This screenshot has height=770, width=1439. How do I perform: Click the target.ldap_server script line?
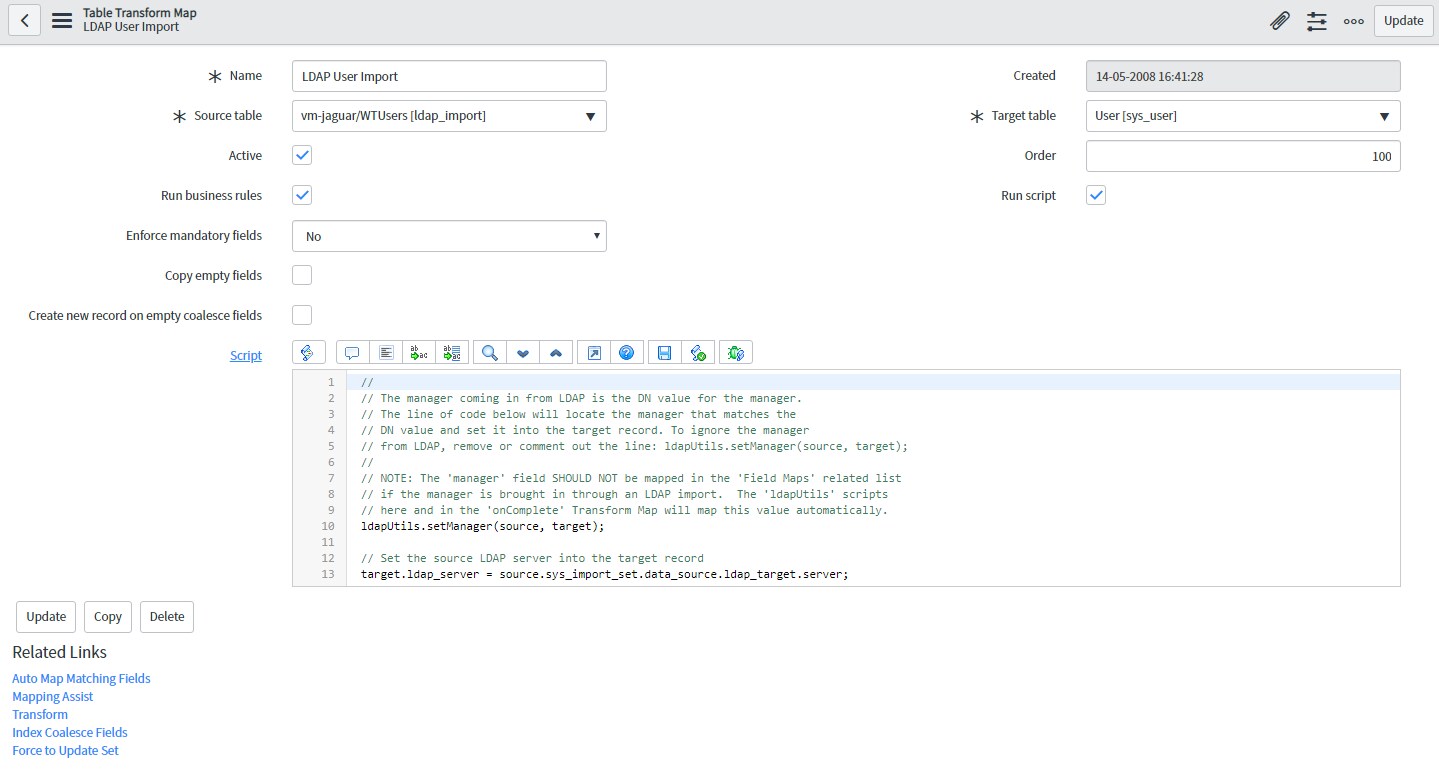click(x=604, y=574)
